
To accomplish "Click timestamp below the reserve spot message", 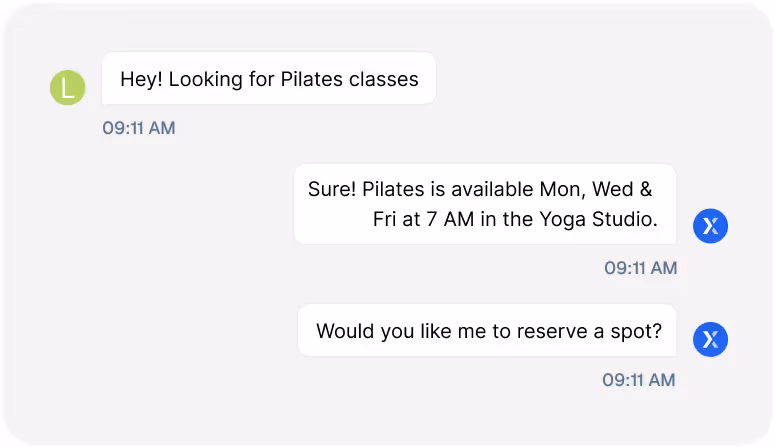I will point(638,380).
